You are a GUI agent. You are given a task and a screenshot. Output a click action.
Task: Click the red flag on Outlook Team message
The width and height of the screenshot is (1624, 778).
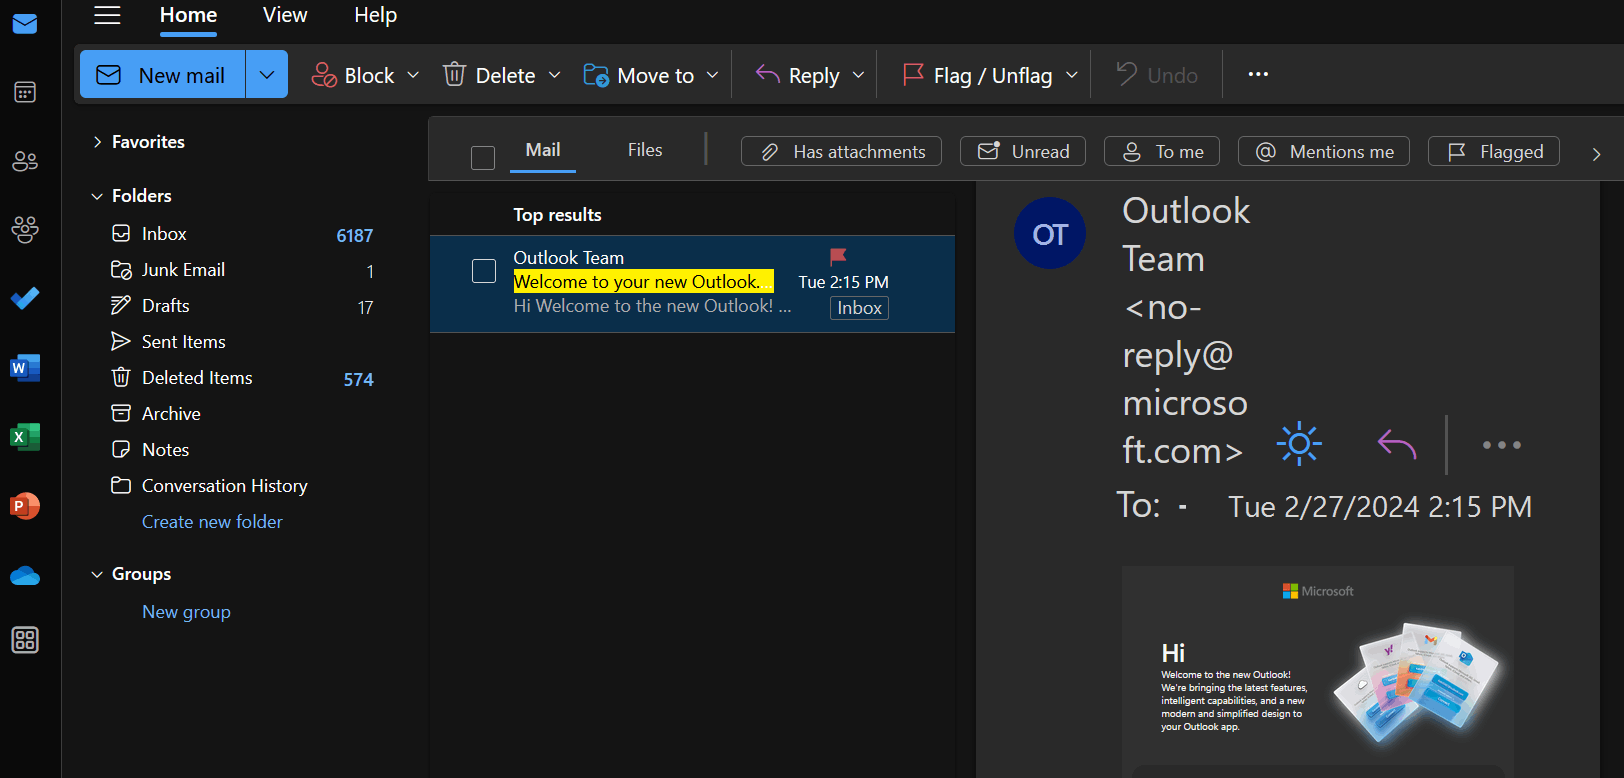(838, 257)
